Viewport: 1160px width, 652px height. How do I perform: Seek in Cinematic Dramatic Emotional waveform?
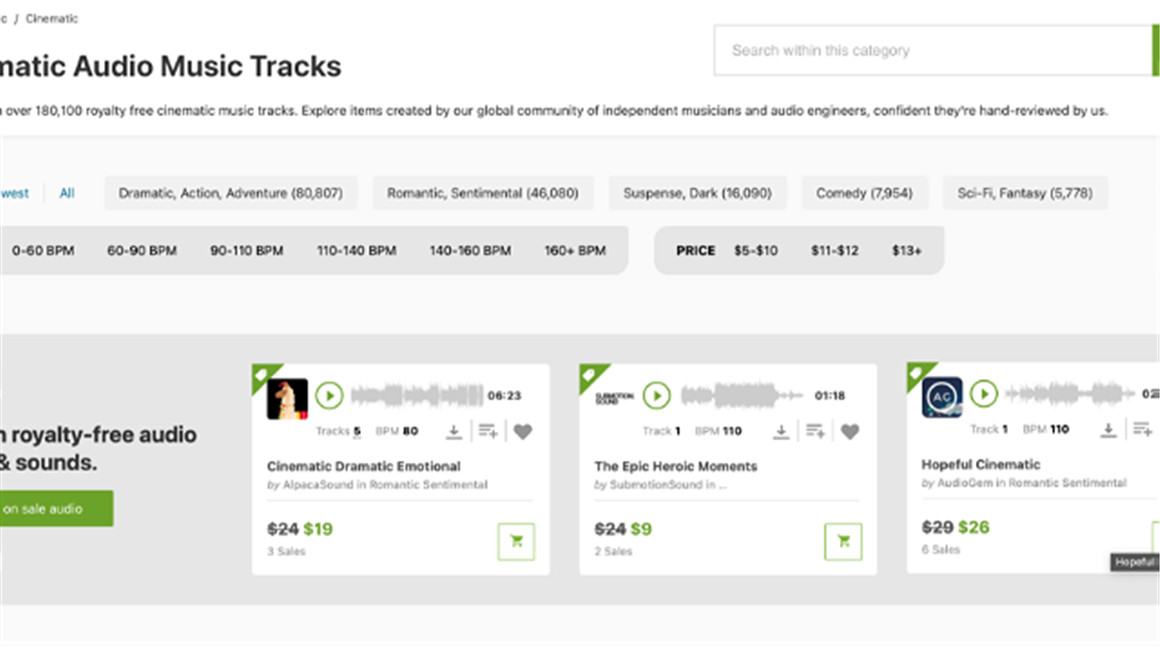(416, 396)
